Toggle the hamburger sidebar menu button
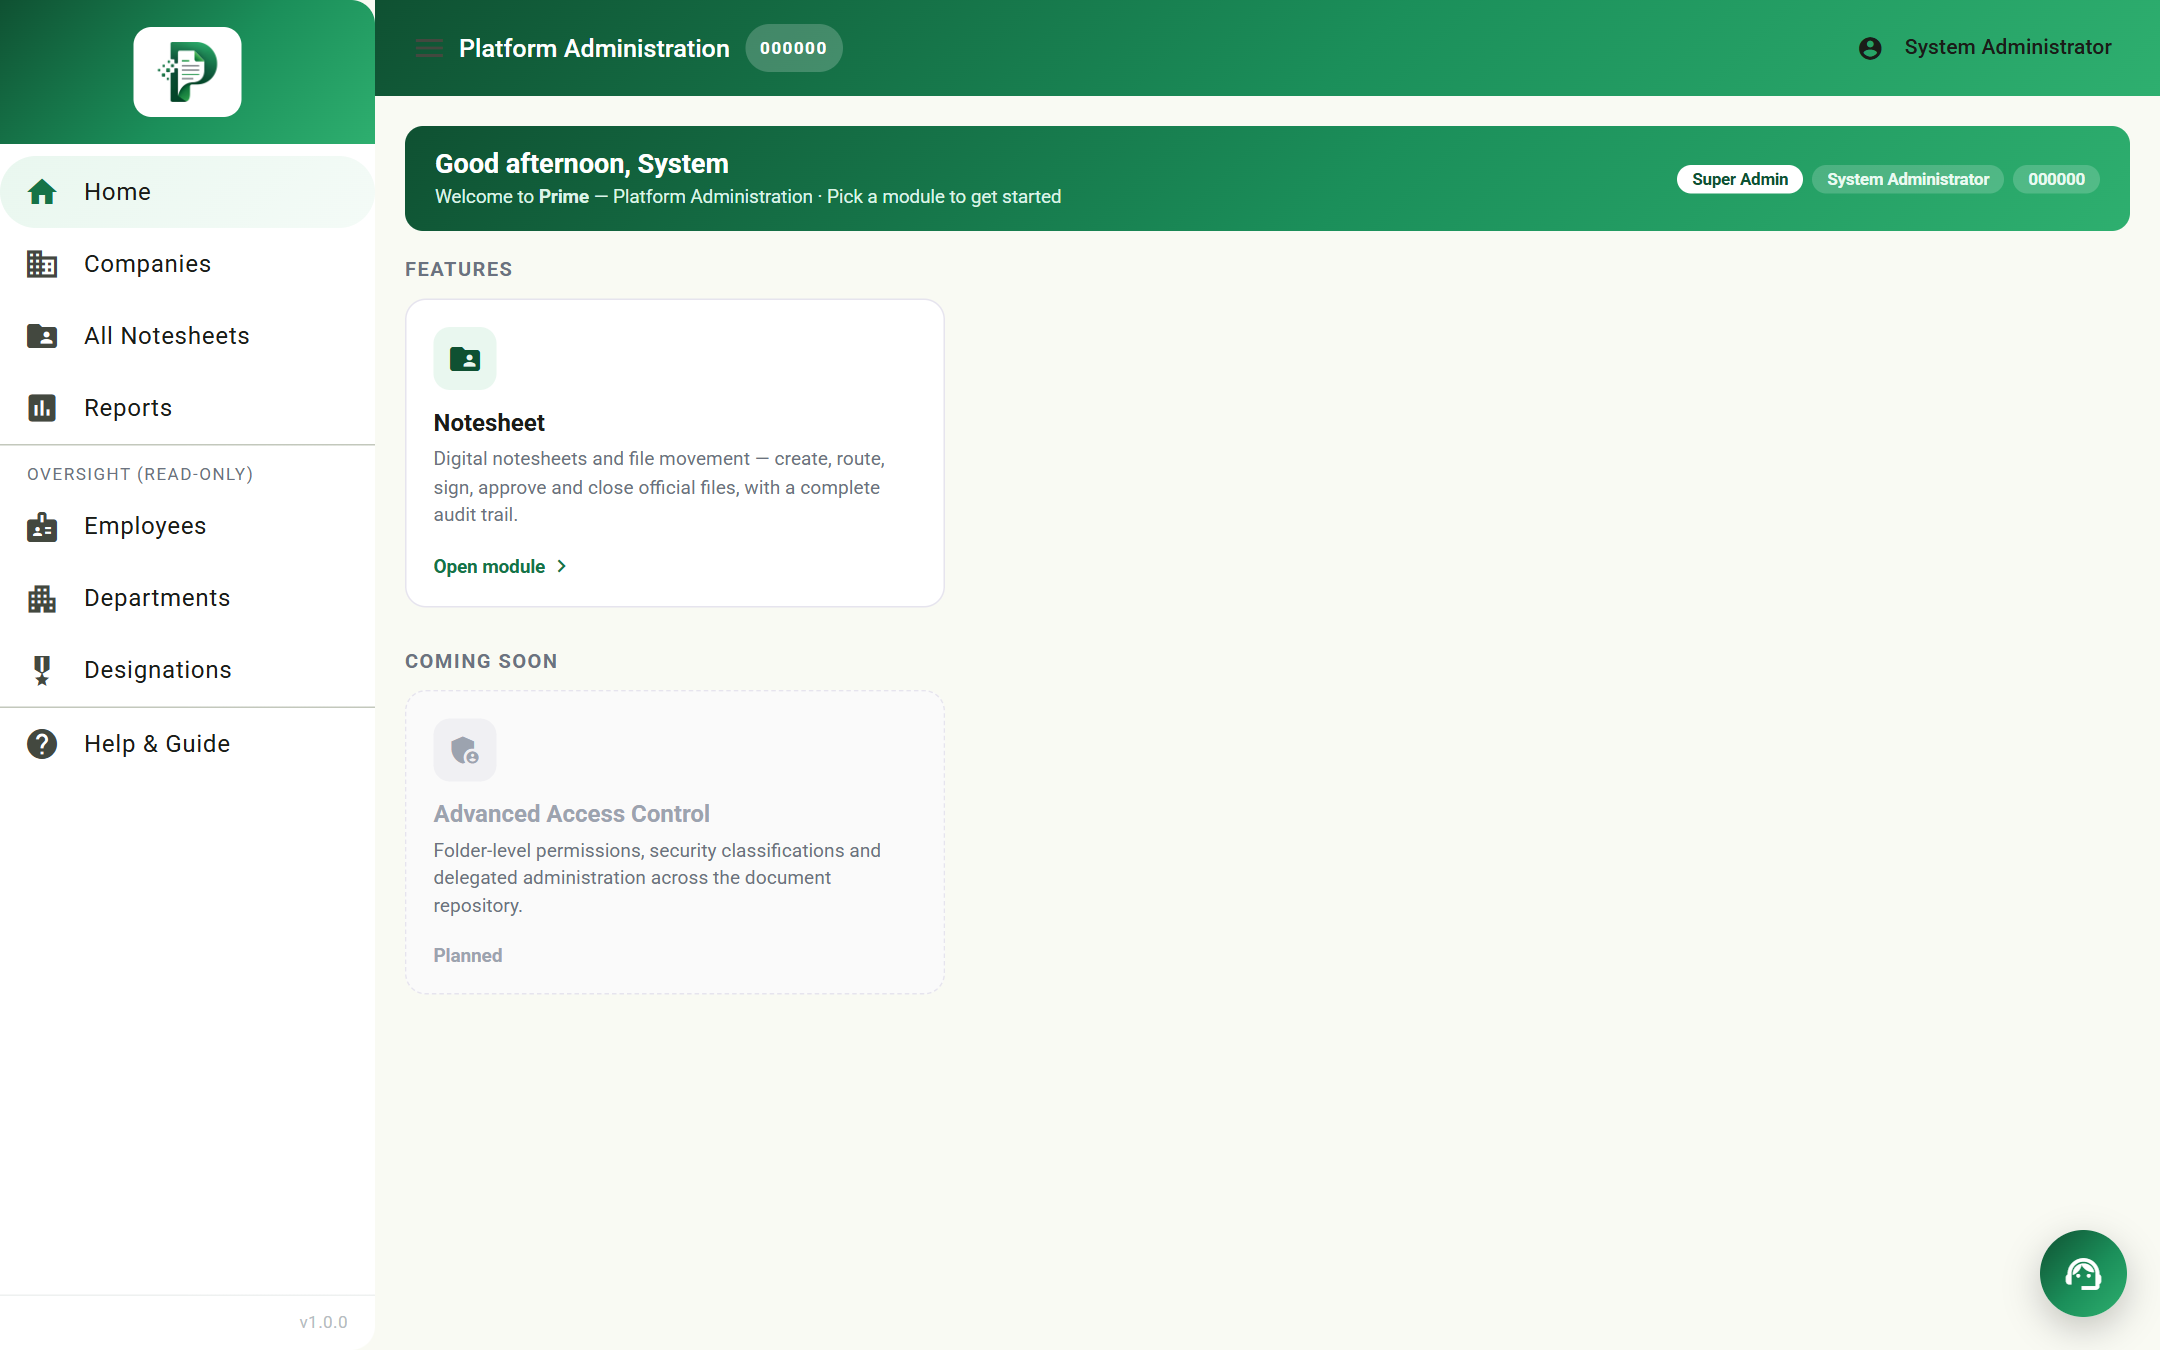Screen dimensions: 2160x1350 pos(429,48)
